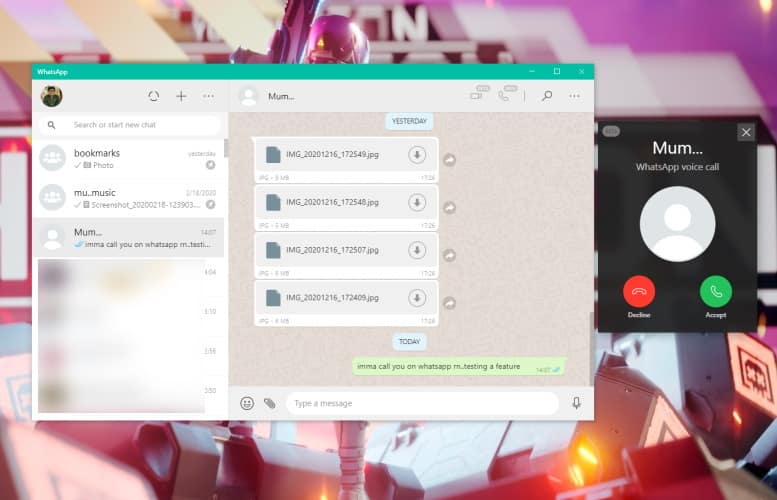Click the file name IMG_20201216_172549.jpg
The width and height of the screenshot is (777, 500).
[x=332, y=155]
